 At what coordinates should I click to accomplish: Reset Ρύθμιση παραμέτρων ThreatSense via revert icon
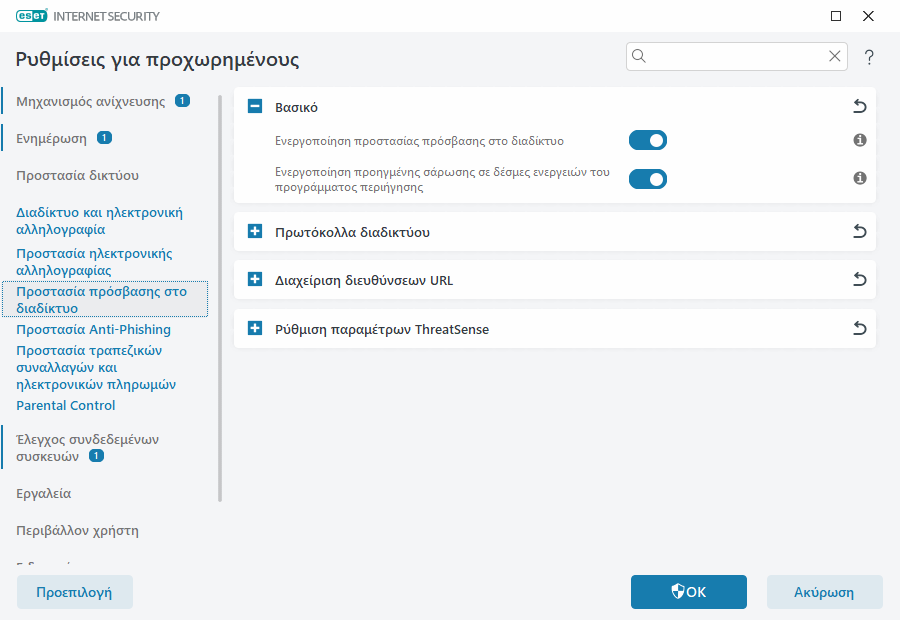coord(859,328)
